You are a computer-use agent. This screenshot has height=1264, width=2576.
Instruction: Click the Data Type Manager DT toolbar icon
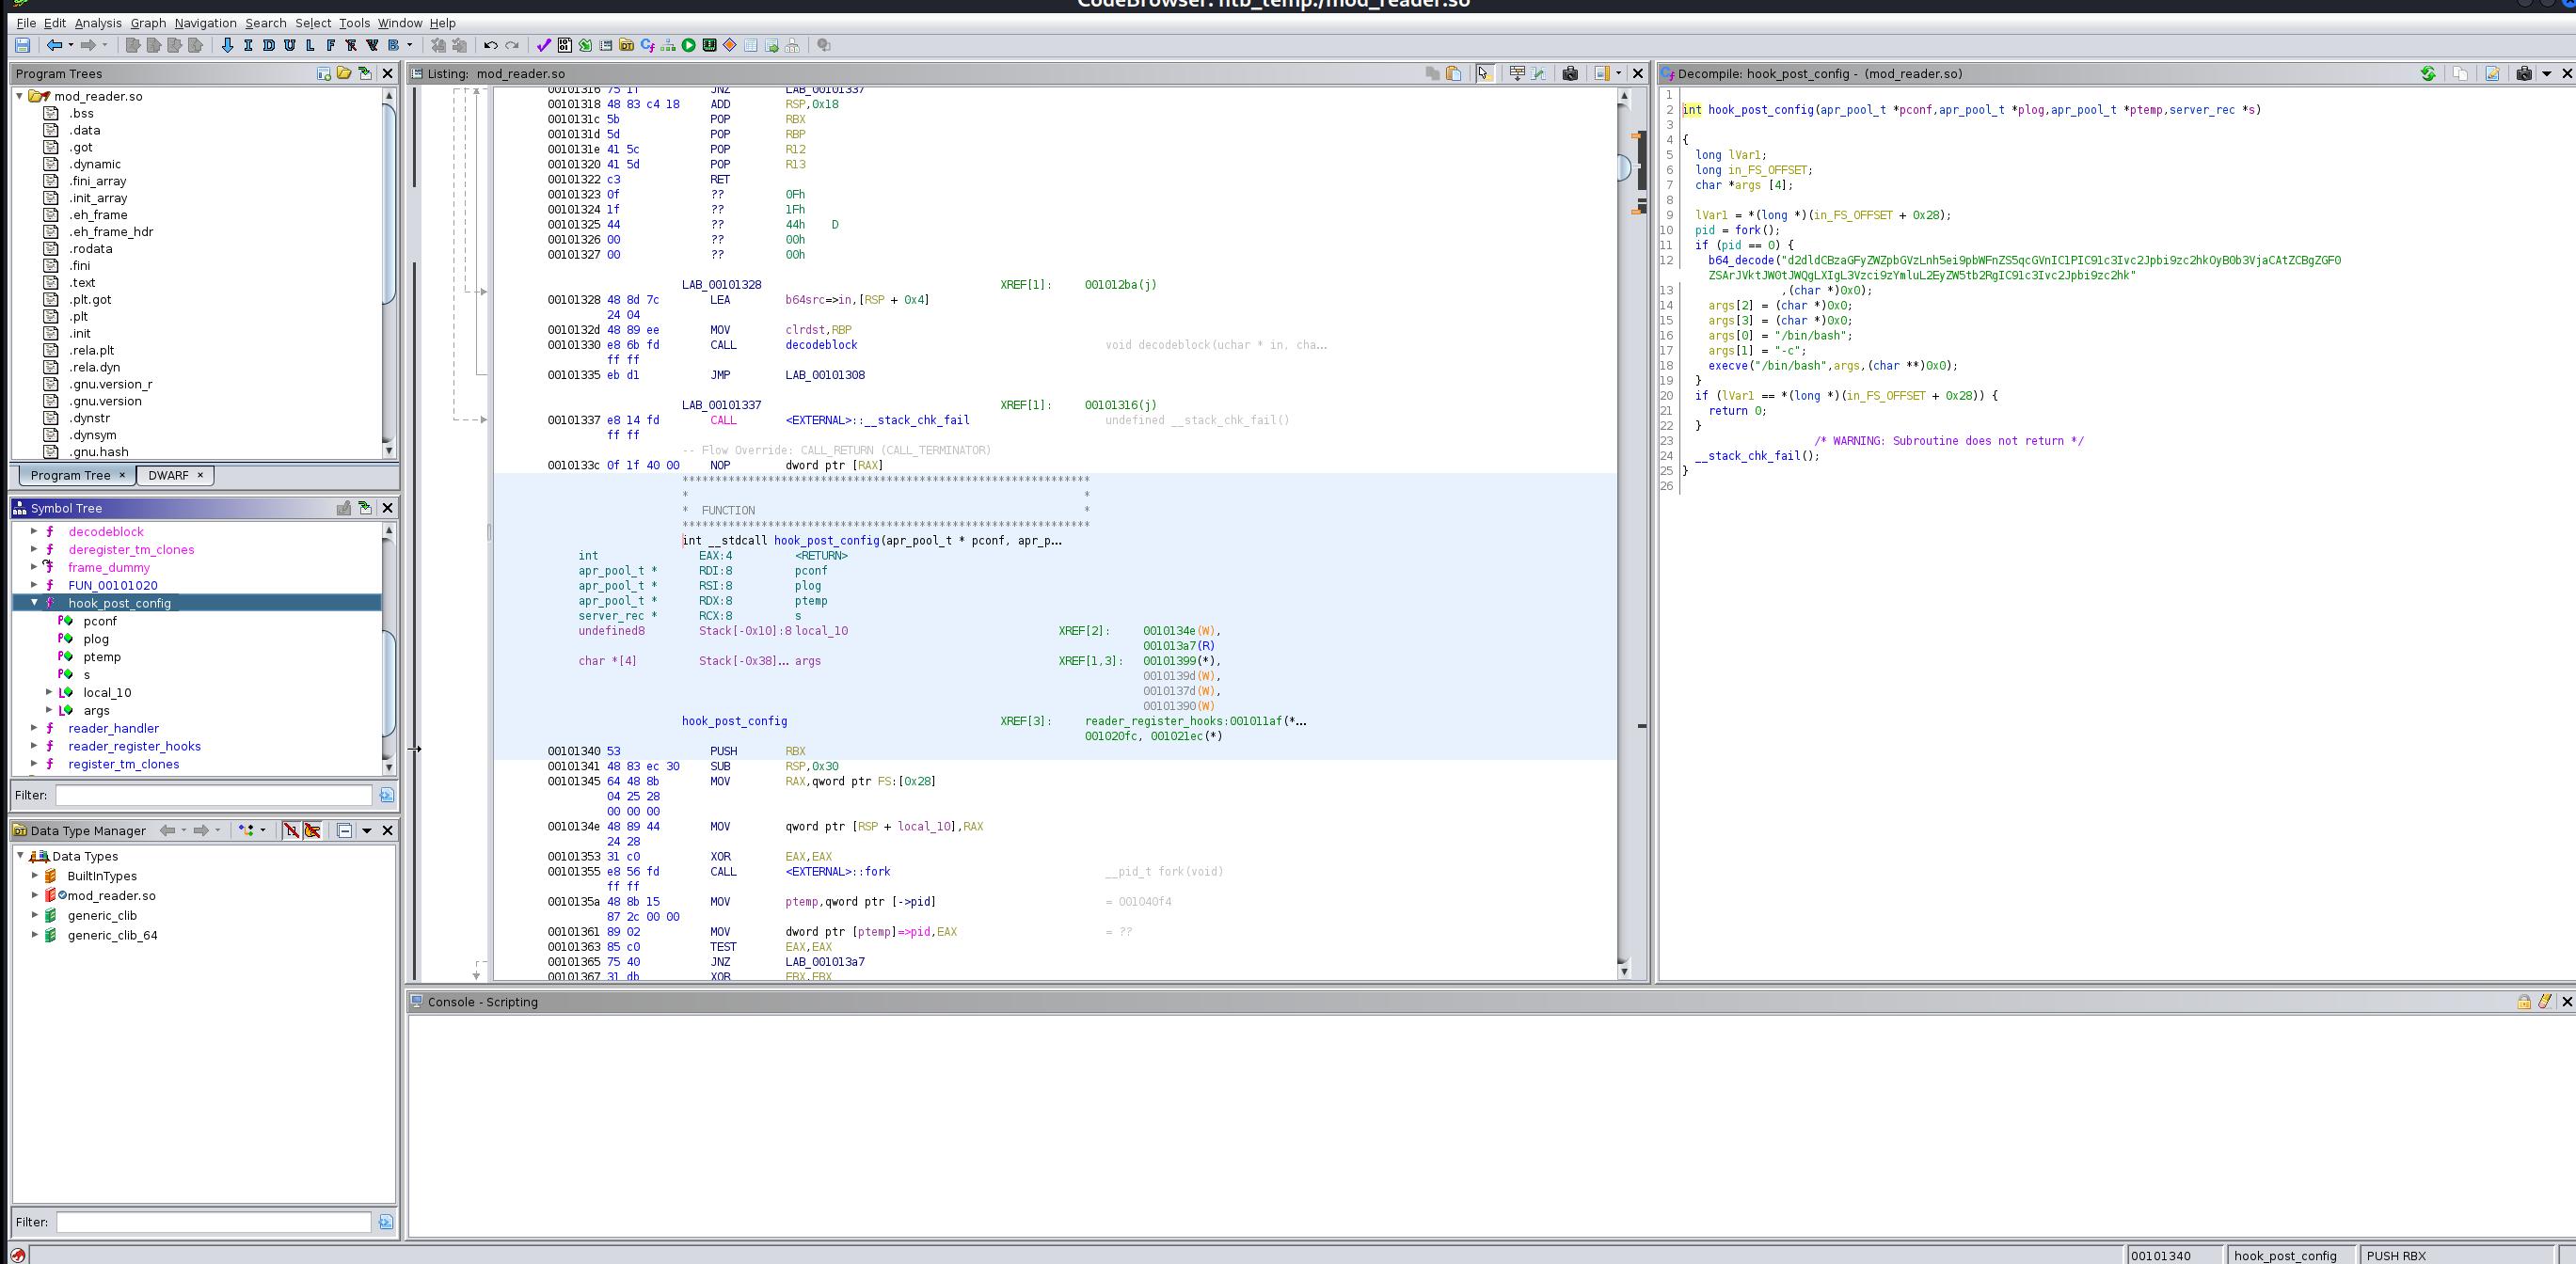(627, 45)
